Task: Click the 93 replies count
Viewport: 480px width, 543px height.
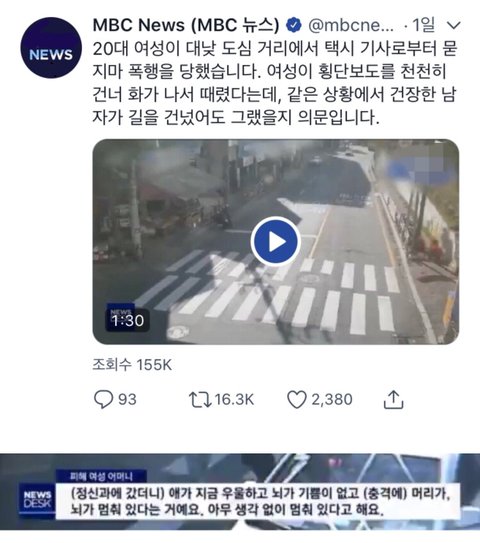Action: pyautogui.click(x=127, y=399)
